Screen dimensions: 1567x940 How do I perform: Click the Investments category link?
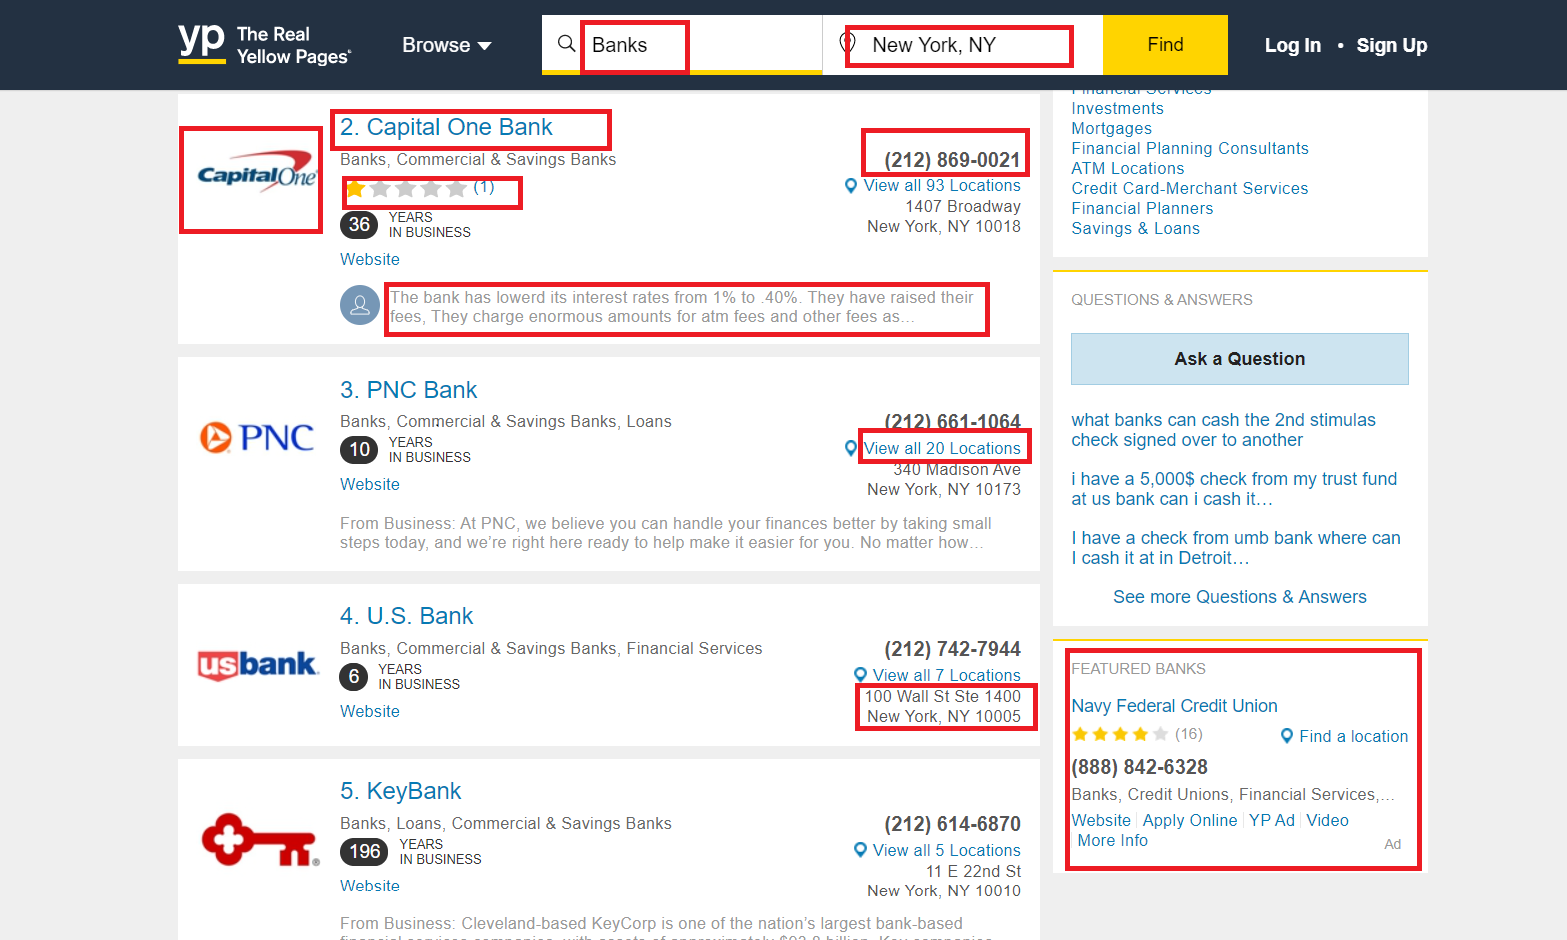pyautogui.click(x=1117, y=108)
